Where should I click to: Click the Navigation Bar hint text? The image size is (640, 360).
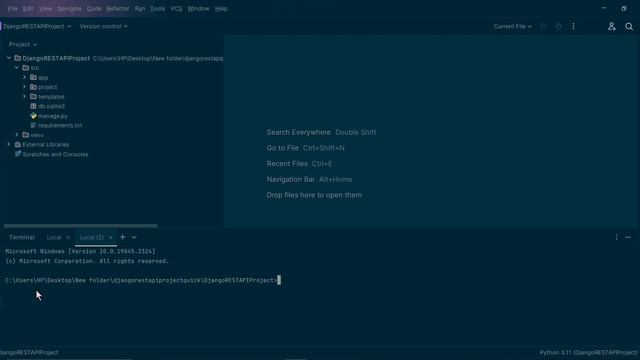click(x=291, y=179)
